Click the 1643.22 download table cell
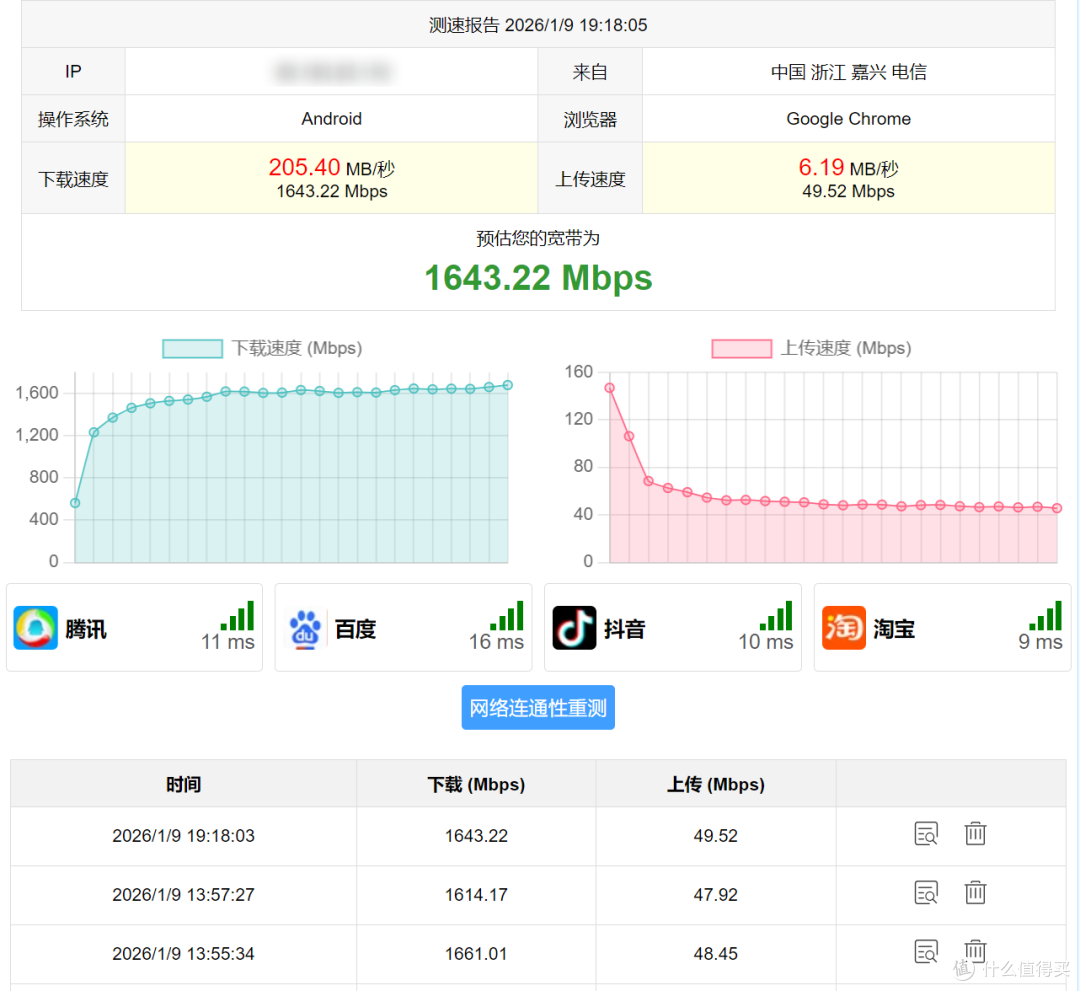Image resolution: width=1080 pixels, height=991 pixels. [x=476, y=836]
